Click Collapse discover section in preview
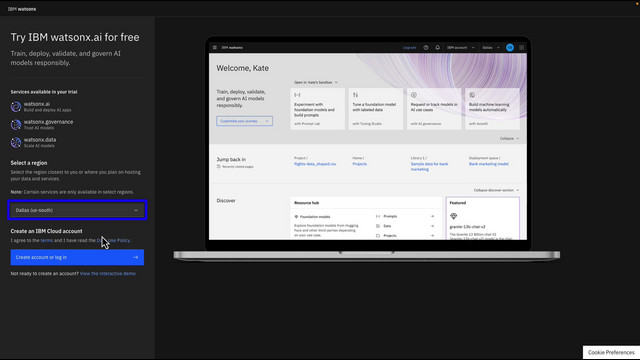 (496, 190)
